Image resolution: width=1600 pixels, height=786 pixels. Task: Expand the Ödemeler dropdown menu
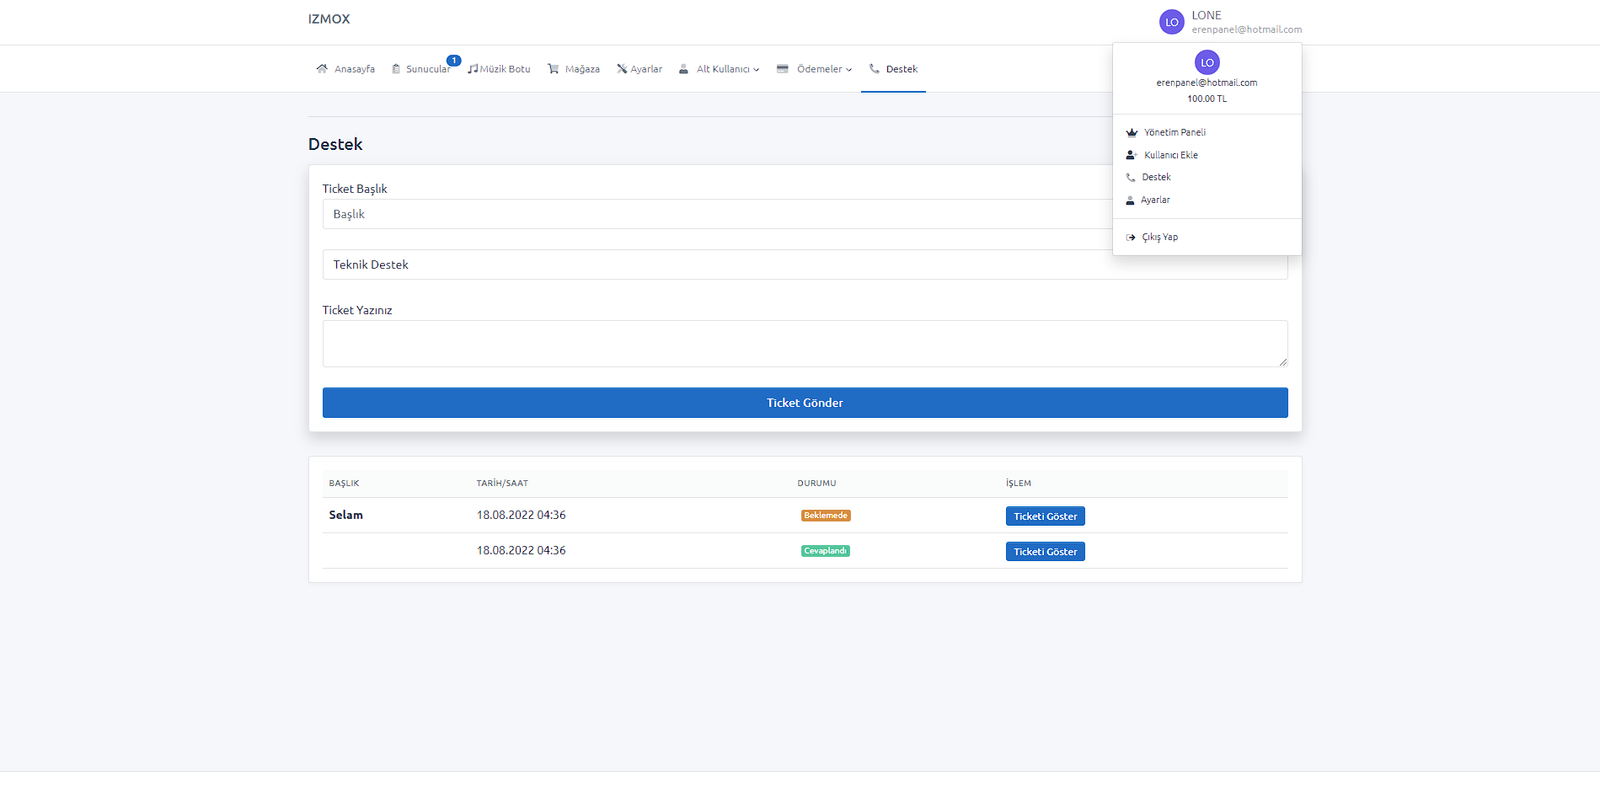(x=823, y=69)
